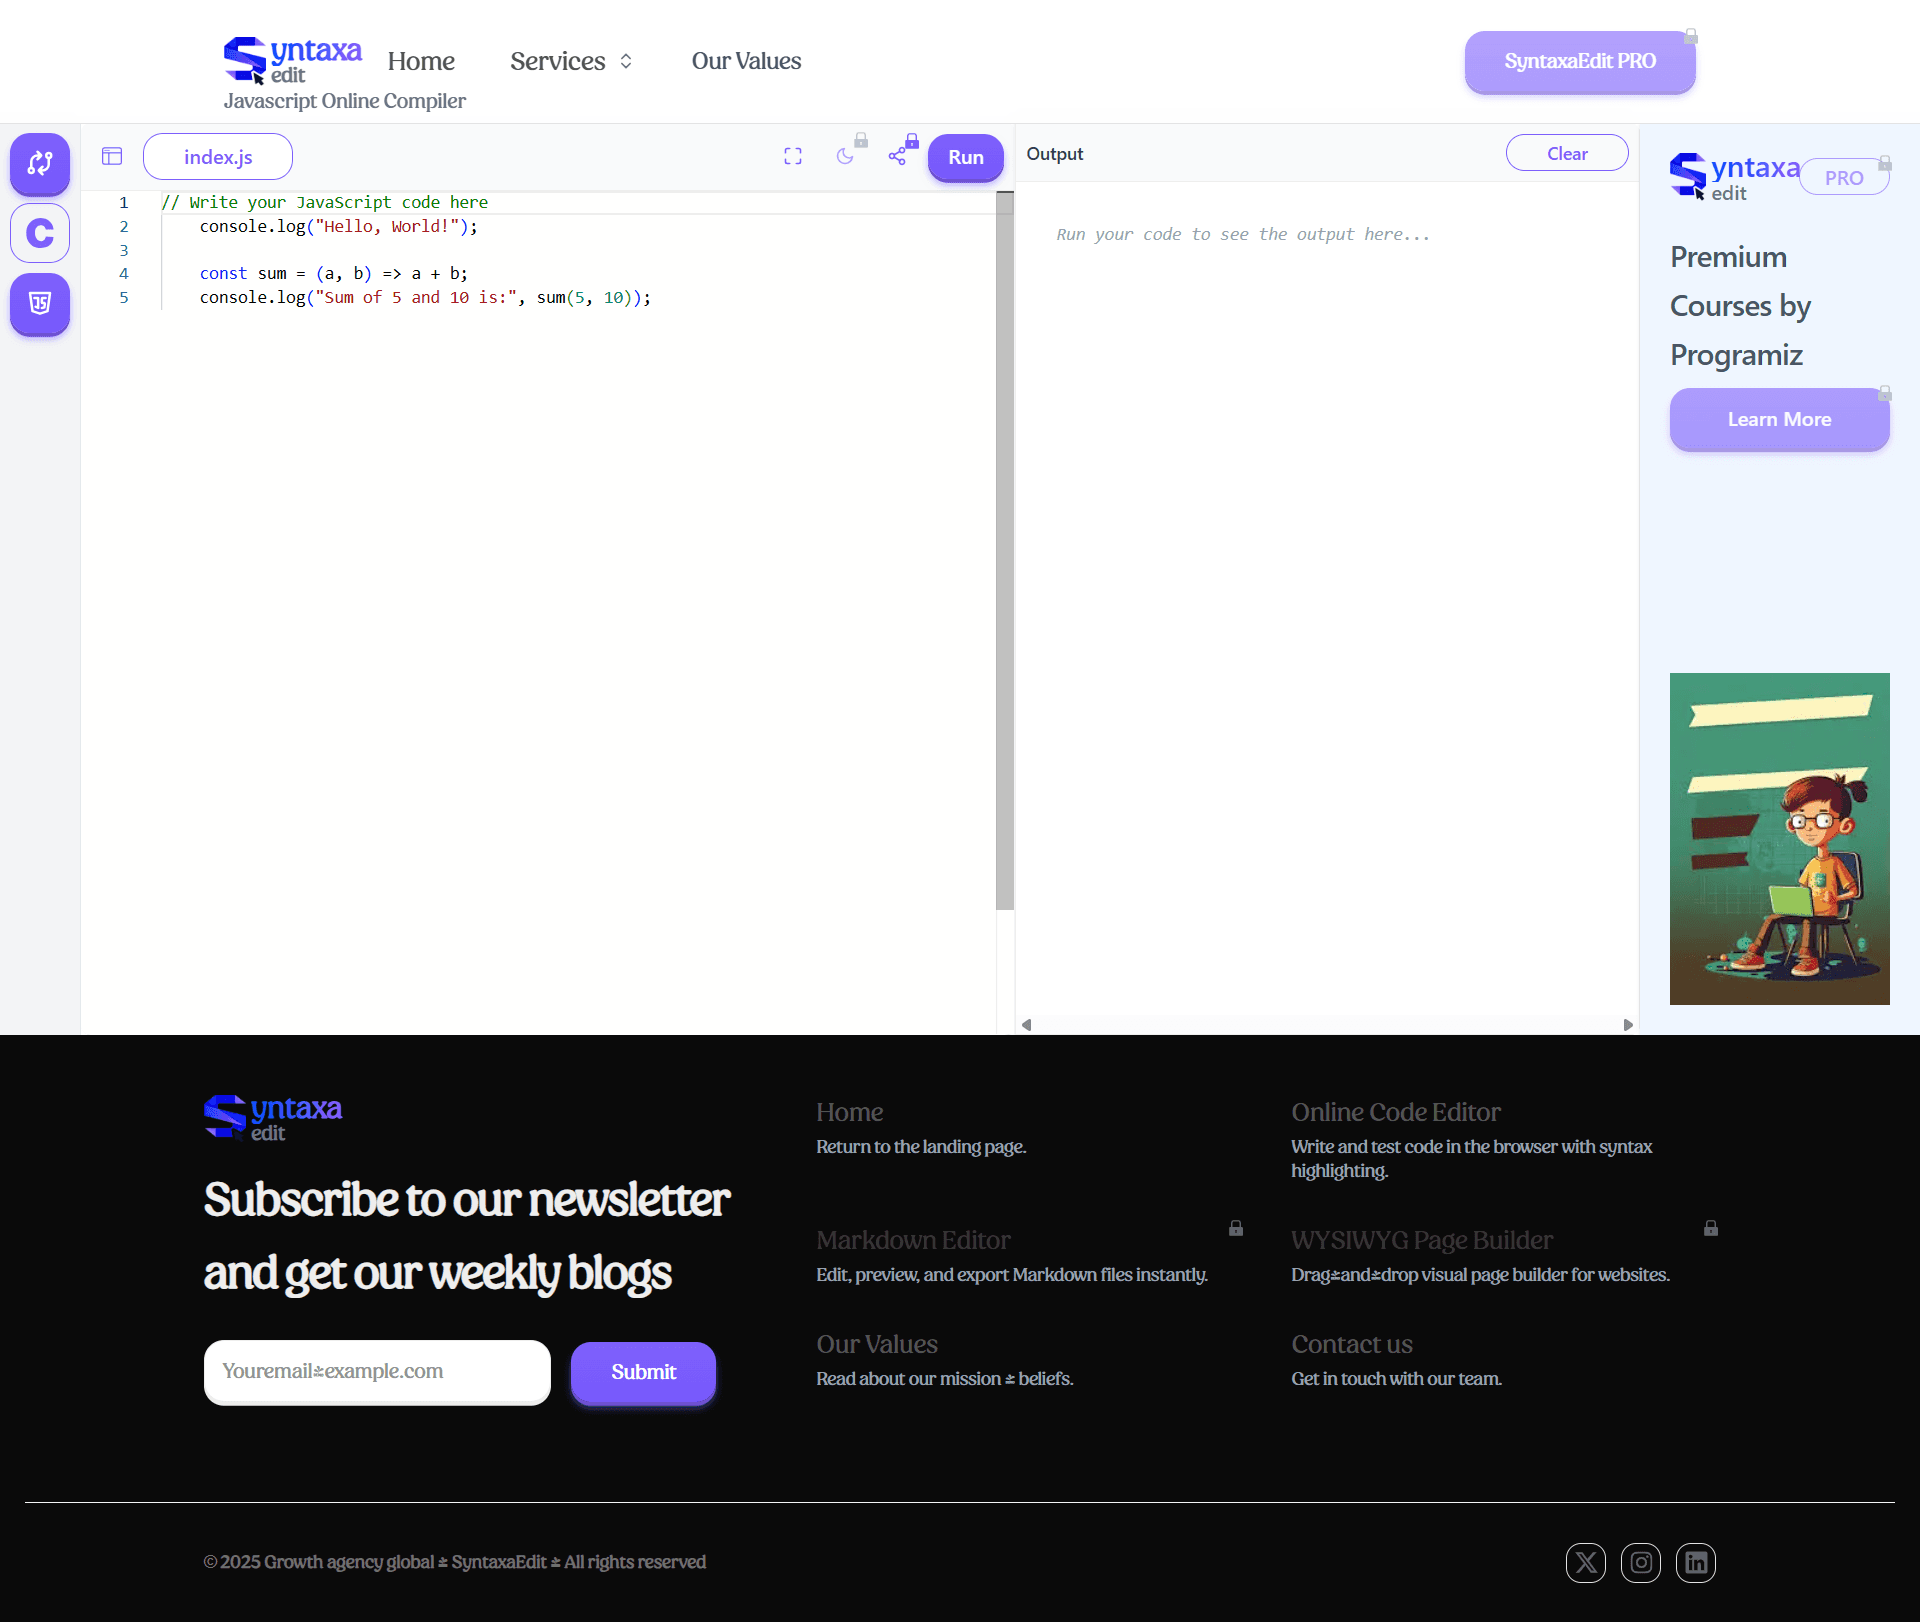Clear the output panel
Screen dimensions: 1920x1622
click(1566, 153)
